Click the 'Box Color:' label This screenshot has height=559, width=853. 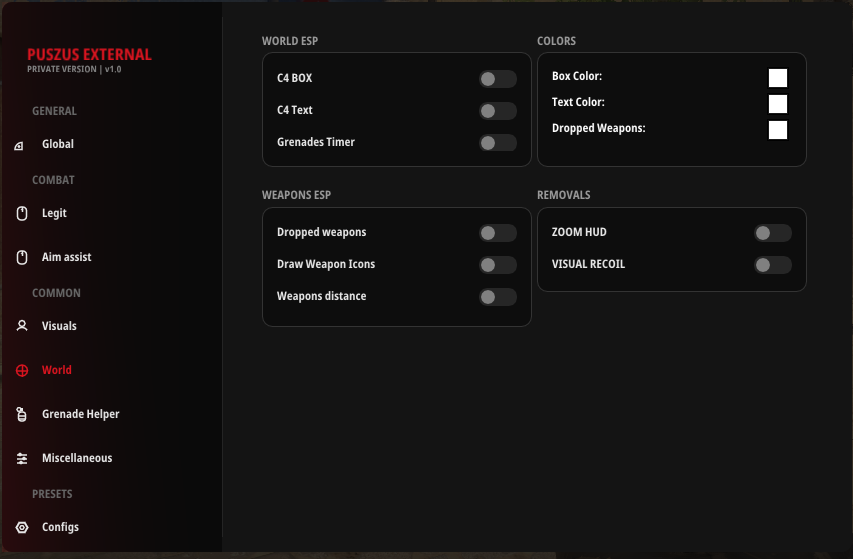click(577, 76)
